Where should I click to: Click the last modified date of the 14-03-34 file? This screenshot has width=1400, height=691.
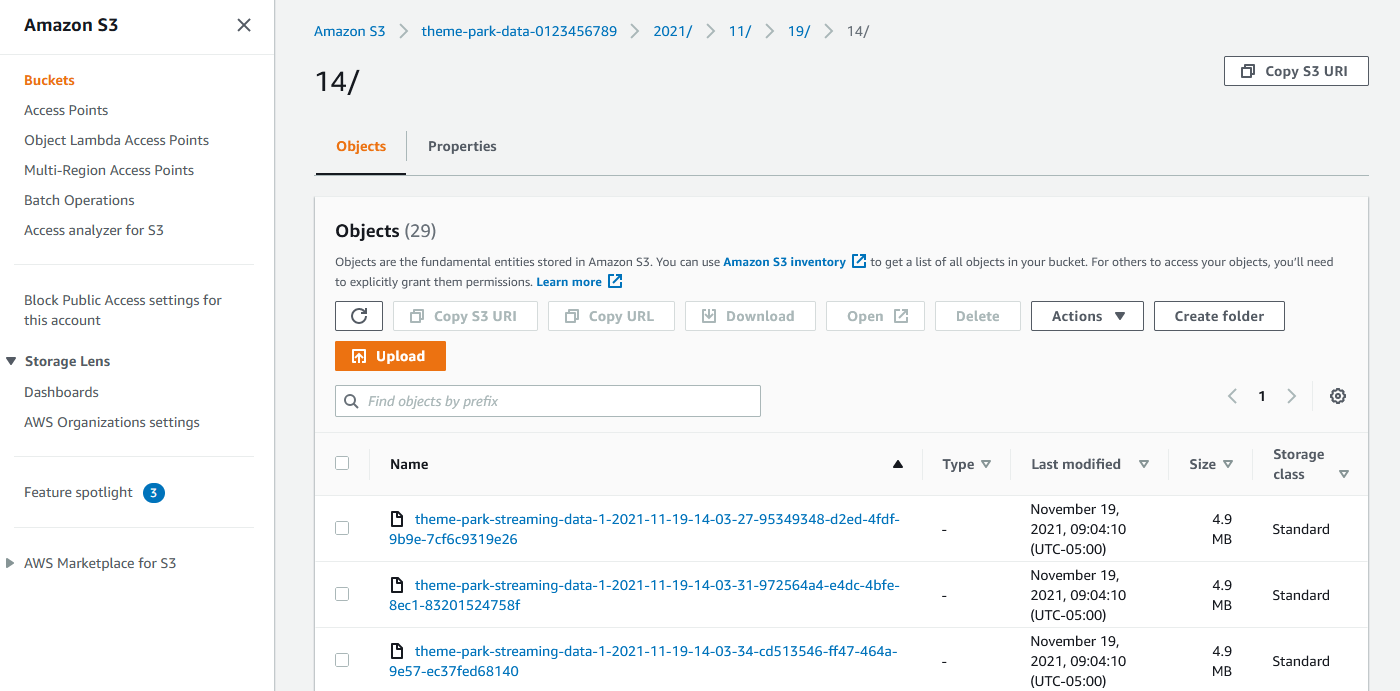pos(1078,661)
